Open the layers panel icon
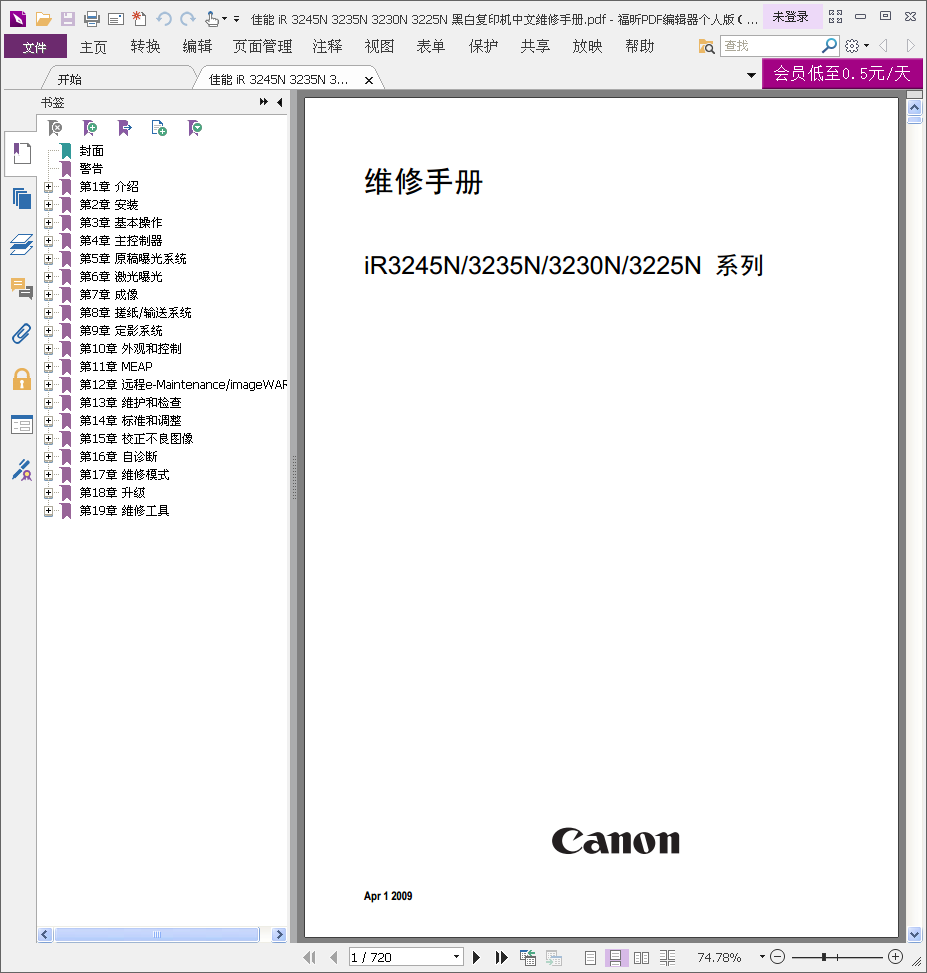 pos(22,244)
